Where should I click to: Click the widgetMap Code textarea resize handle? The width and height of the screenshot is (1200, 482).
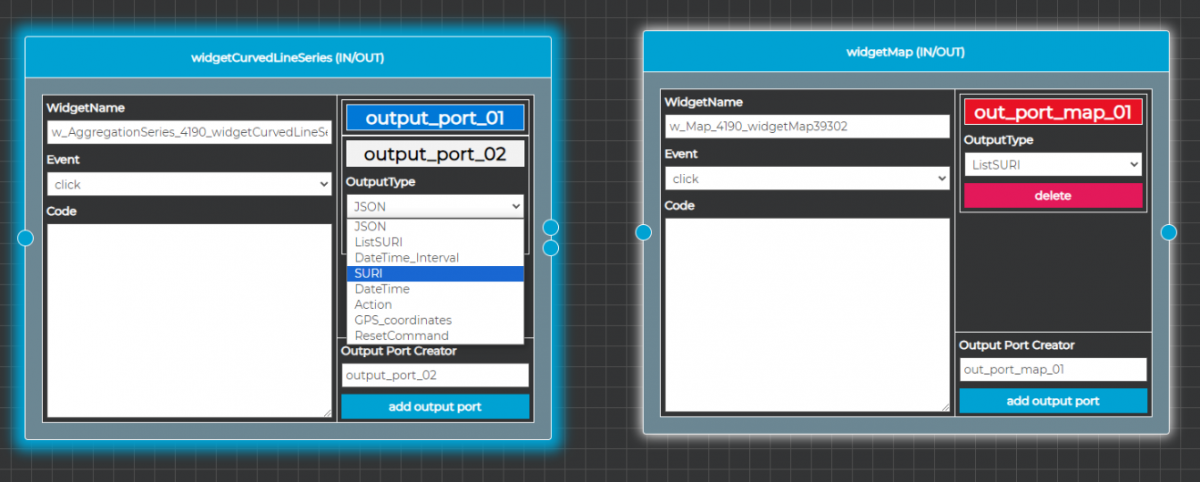944,406
